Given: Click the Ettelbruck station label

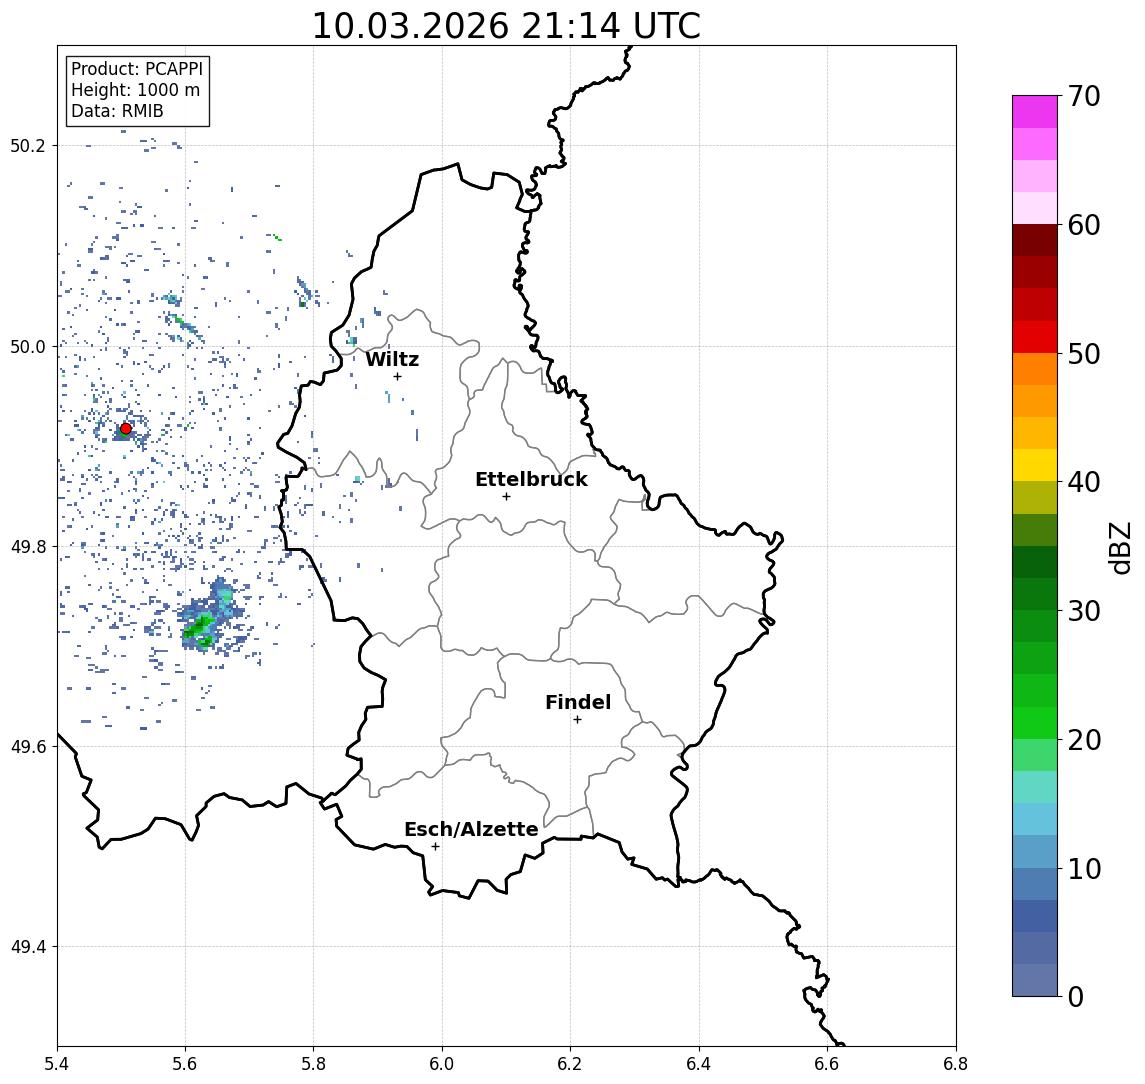Looking at the screenshot, I should click(x=531, y=479).
